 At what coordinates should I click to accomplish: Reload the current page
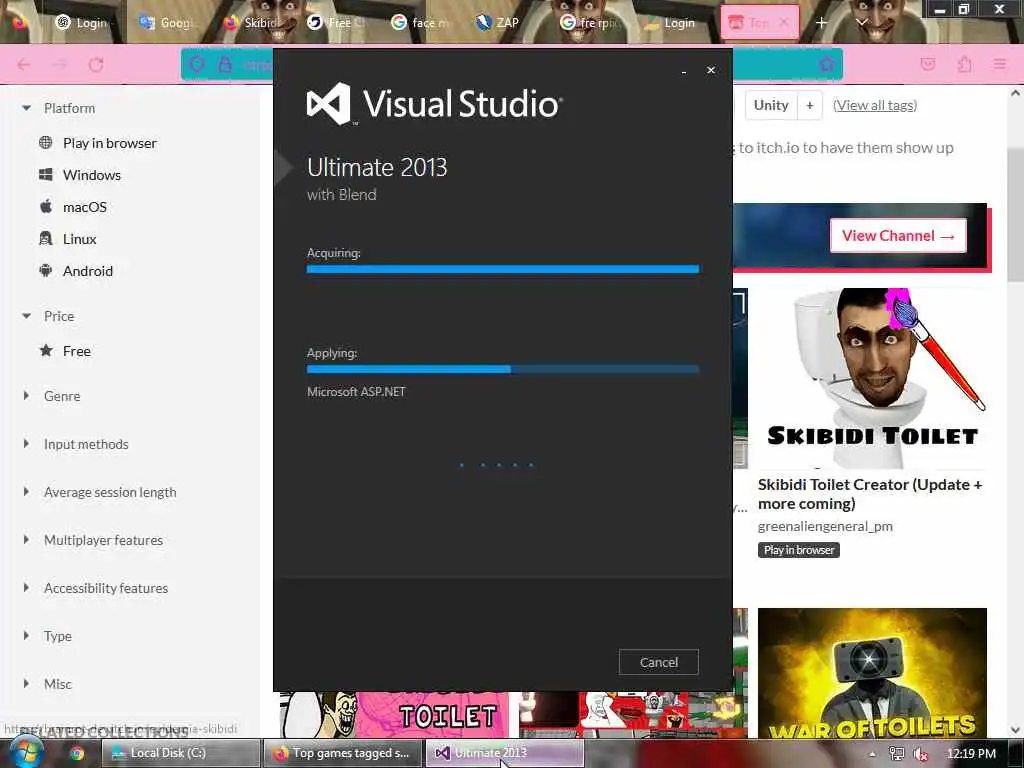[96, 64]
